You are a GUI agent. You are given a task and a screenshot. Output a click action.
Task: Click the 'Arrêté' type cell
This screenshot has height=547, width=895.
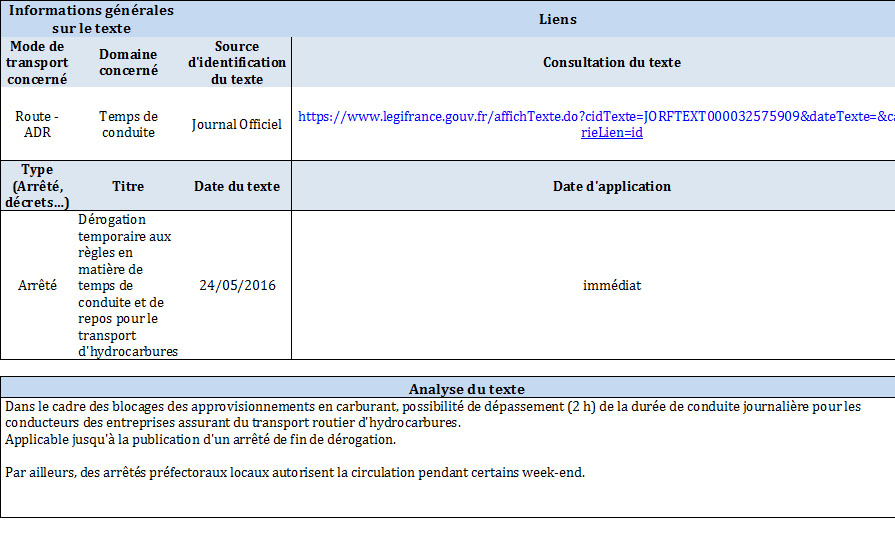[38, 285]
